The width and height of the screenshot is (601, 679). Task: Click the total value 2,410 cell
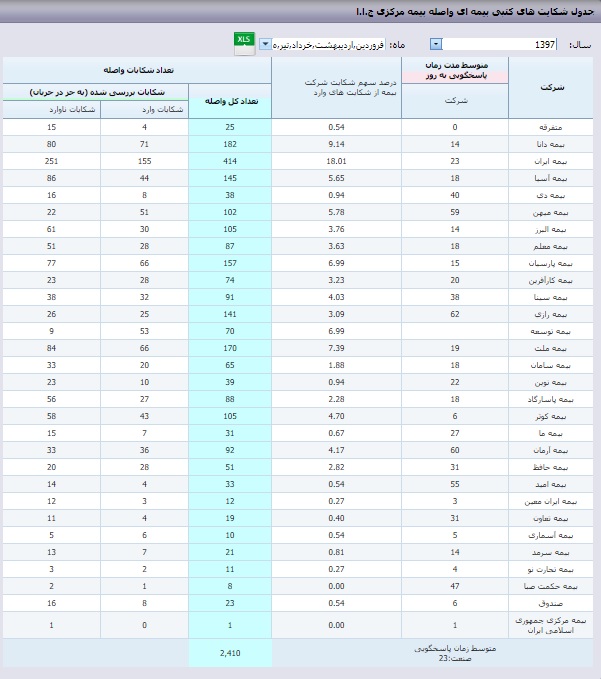pyautogui.click(x=229, y=653)
